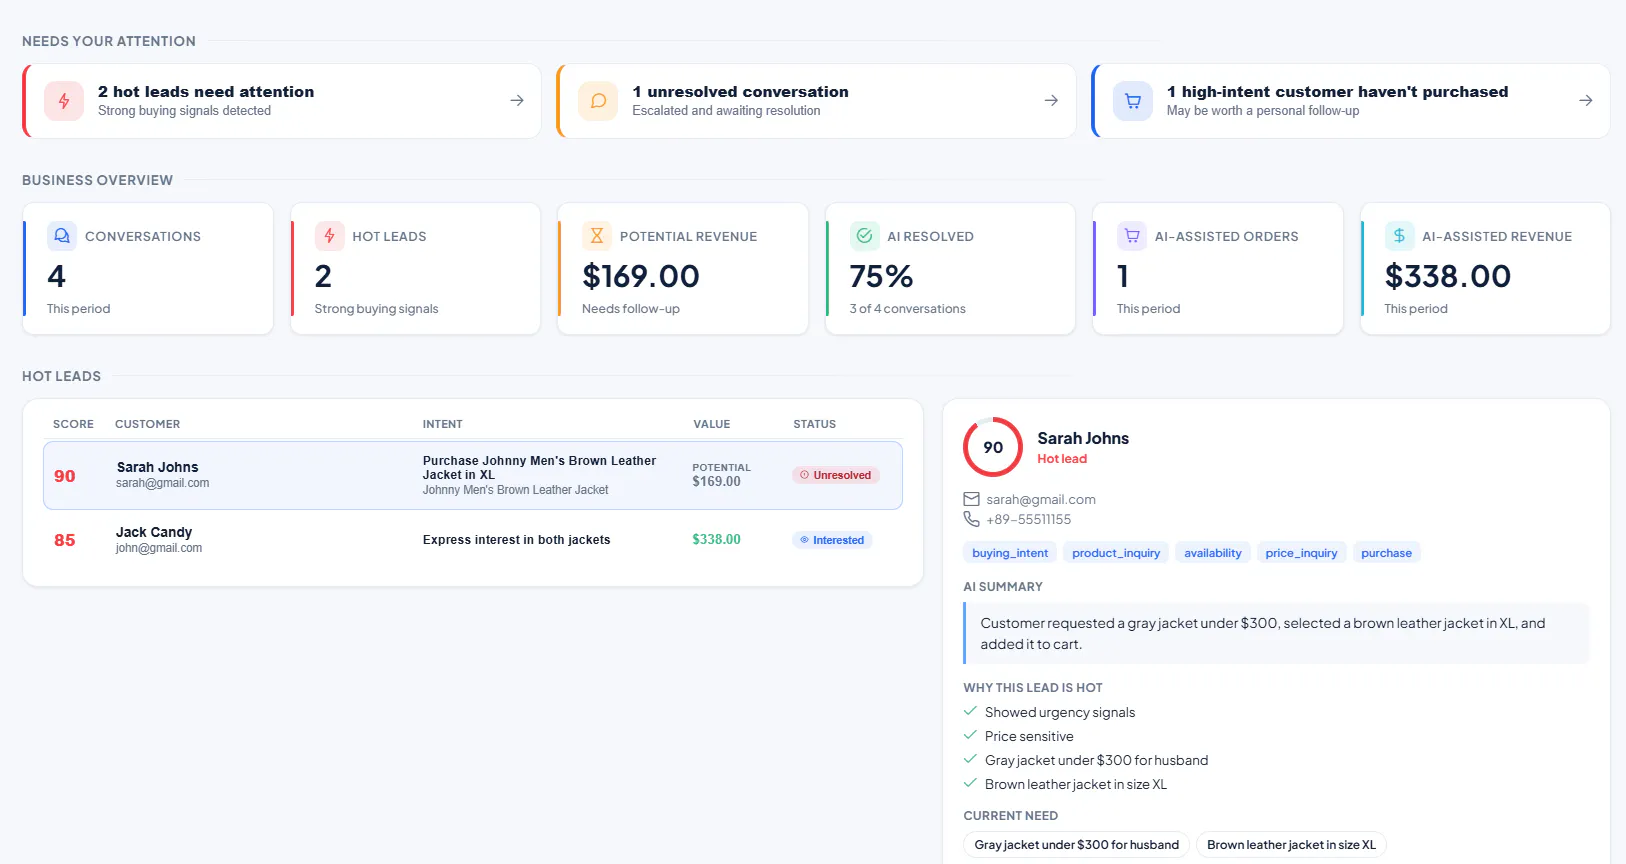This screenshot has height=864, width=1626.
Task: Click the phone number +89-55511155
Action: 1028,519
